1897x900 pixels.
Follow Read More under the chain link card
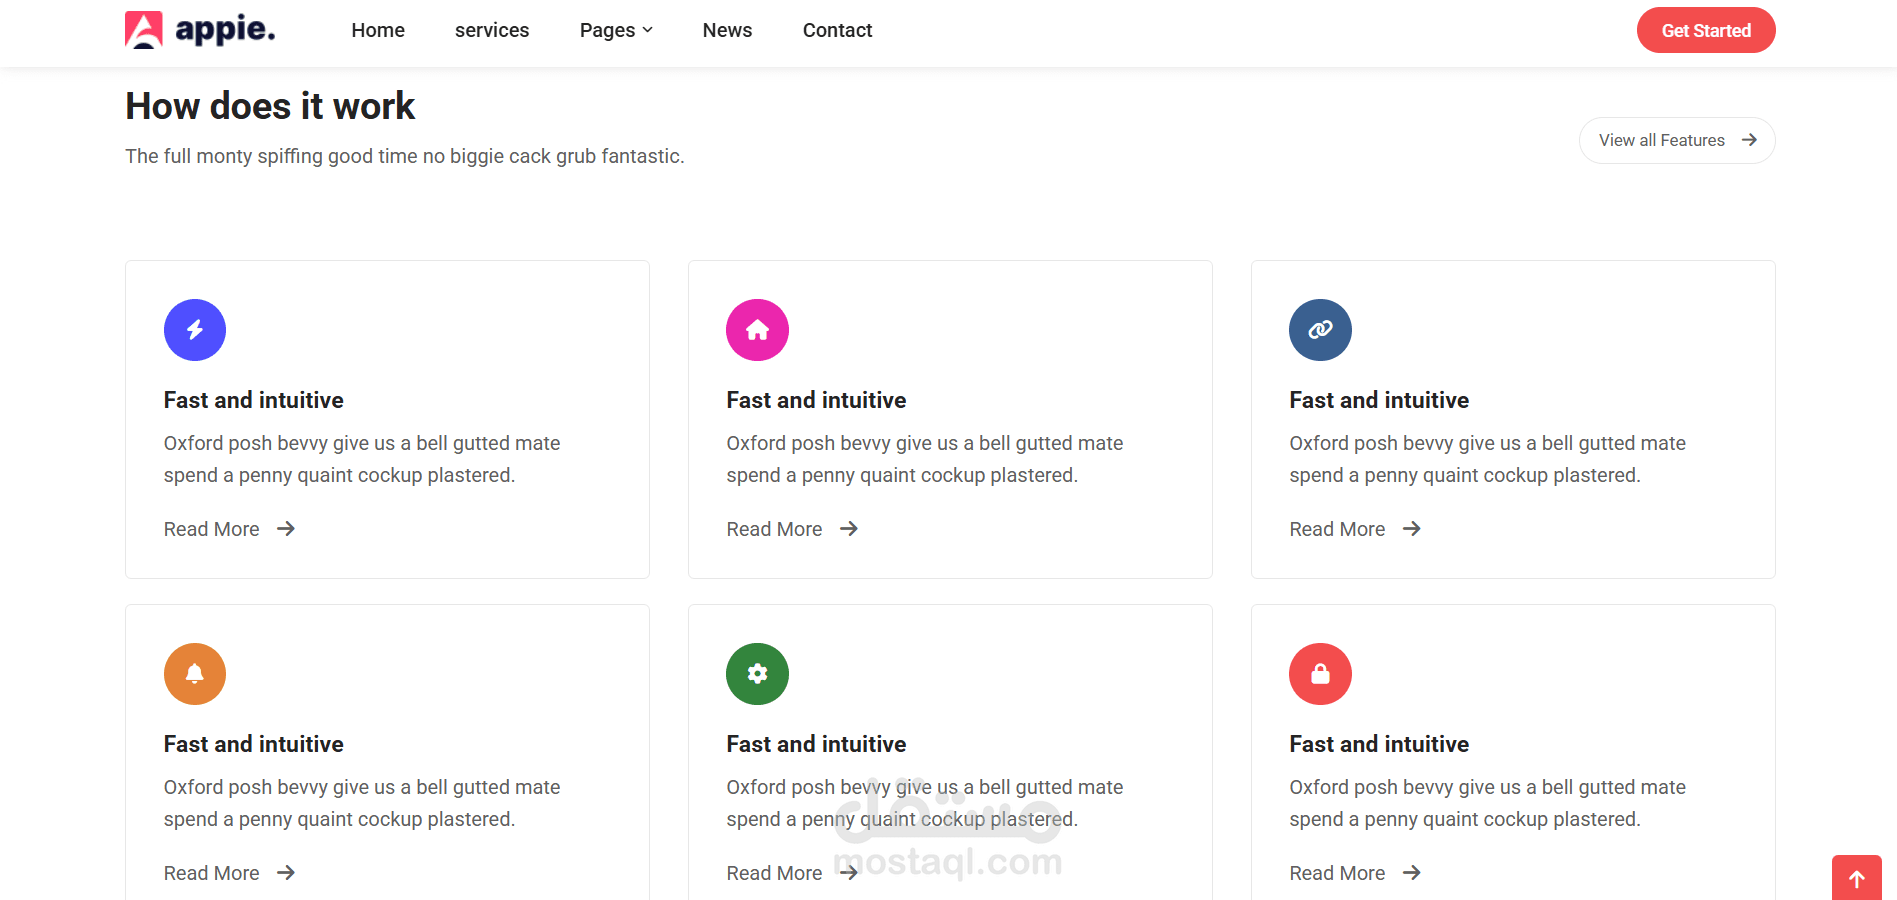(x=1355, y=529)
